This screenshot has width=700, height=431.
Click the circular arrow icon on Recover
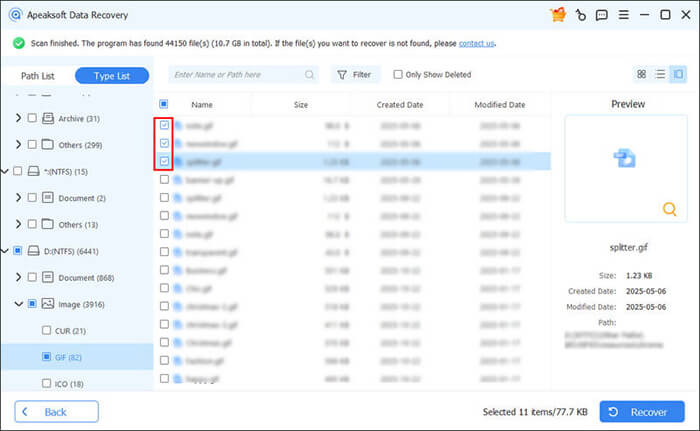pos(613,412)
